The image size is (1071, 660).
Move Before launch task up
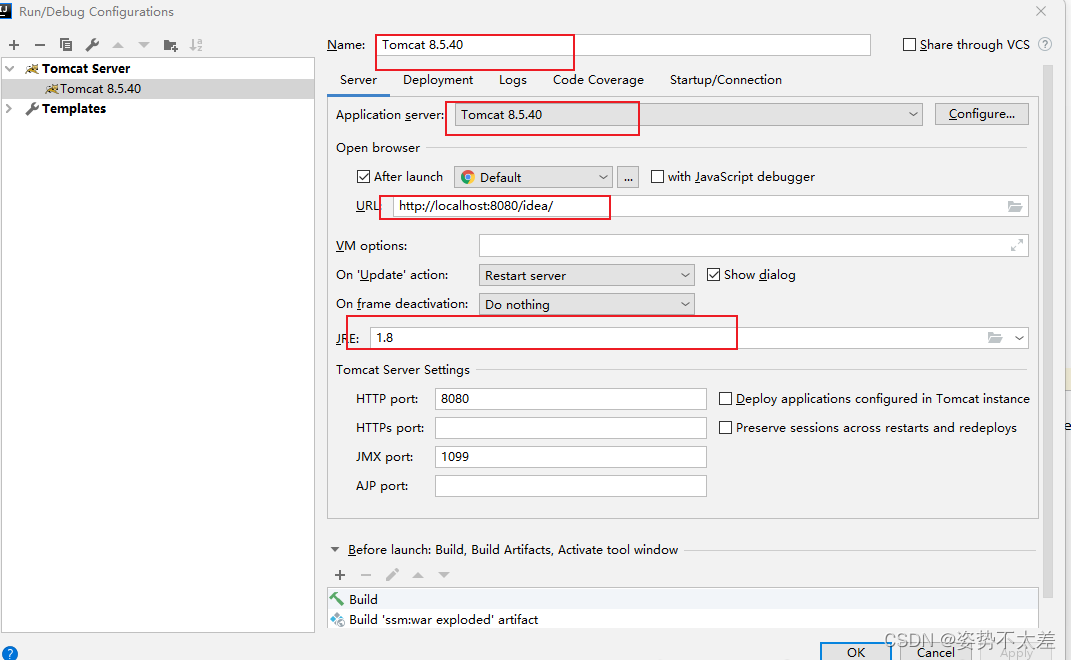click(418, 575)
